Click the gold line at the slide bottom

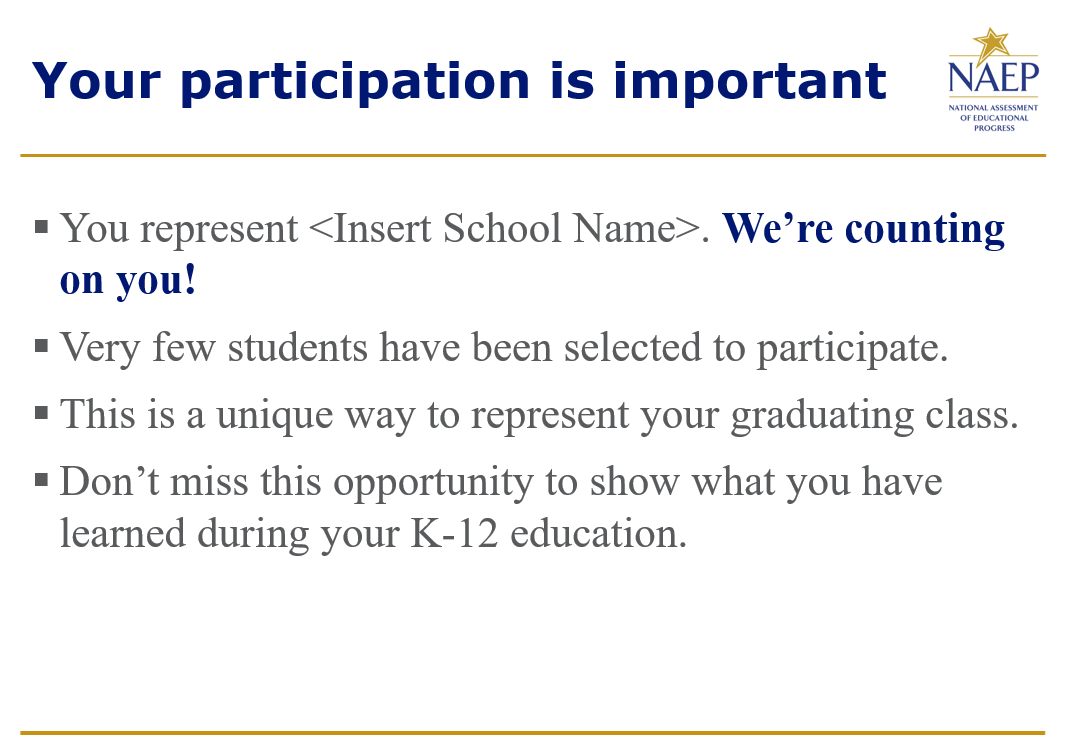pos(532,733)
